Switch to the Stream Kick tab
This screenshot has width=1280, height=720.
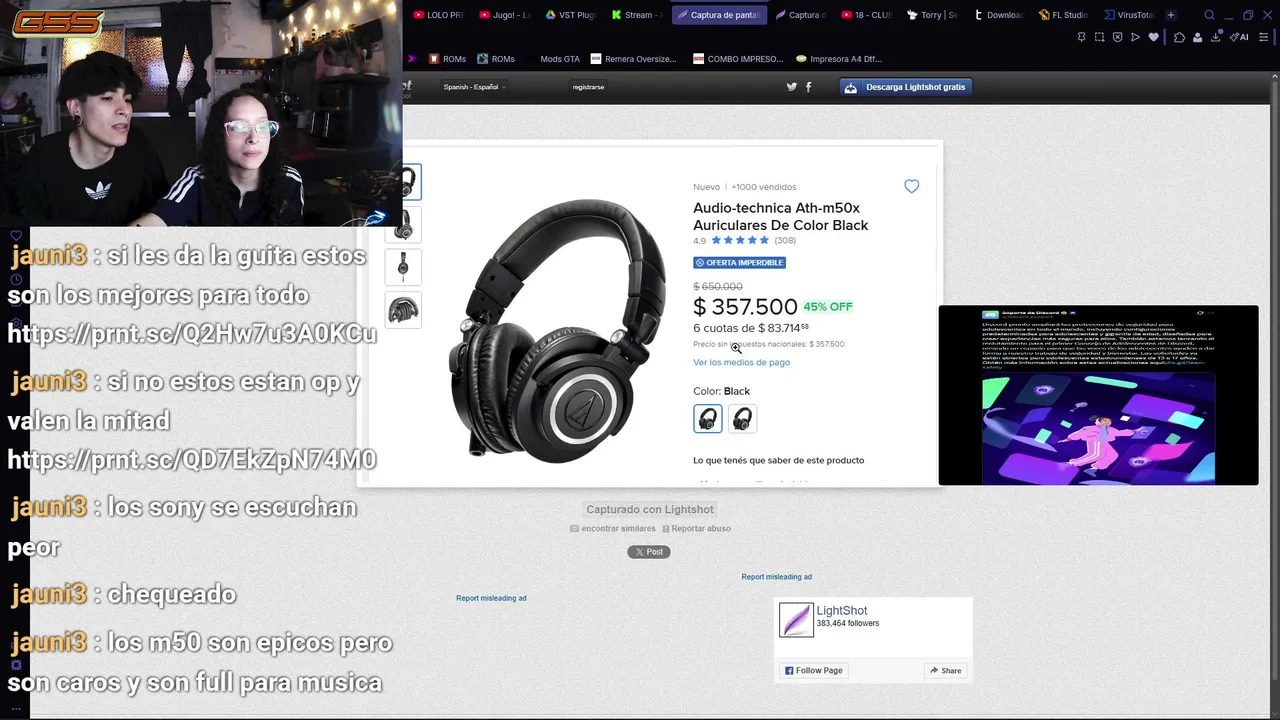click(636, 15)
